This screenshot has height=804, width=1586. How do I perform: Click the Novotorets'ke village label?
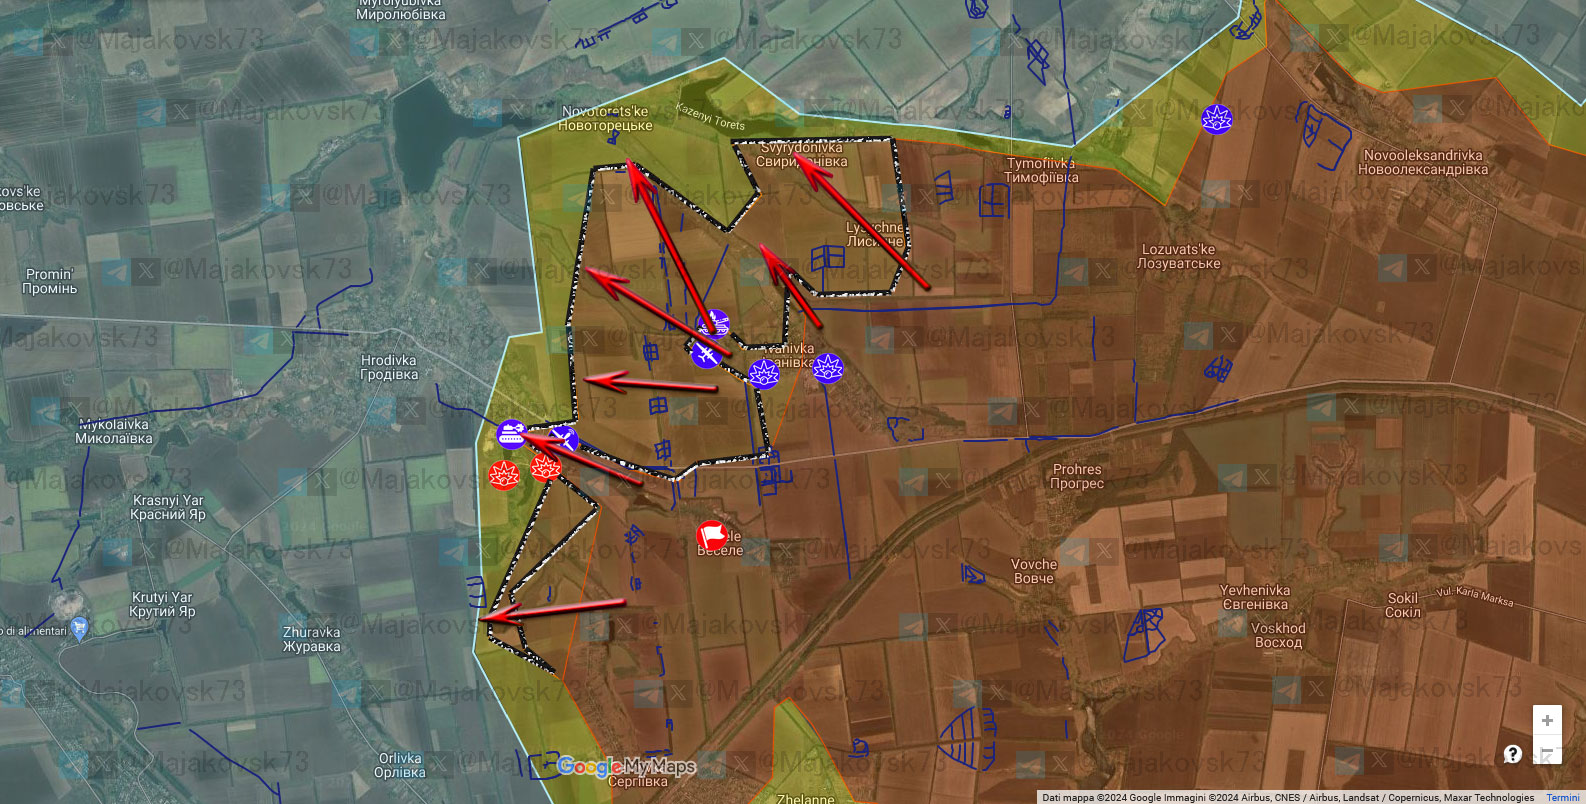click(x=605, y=119)
